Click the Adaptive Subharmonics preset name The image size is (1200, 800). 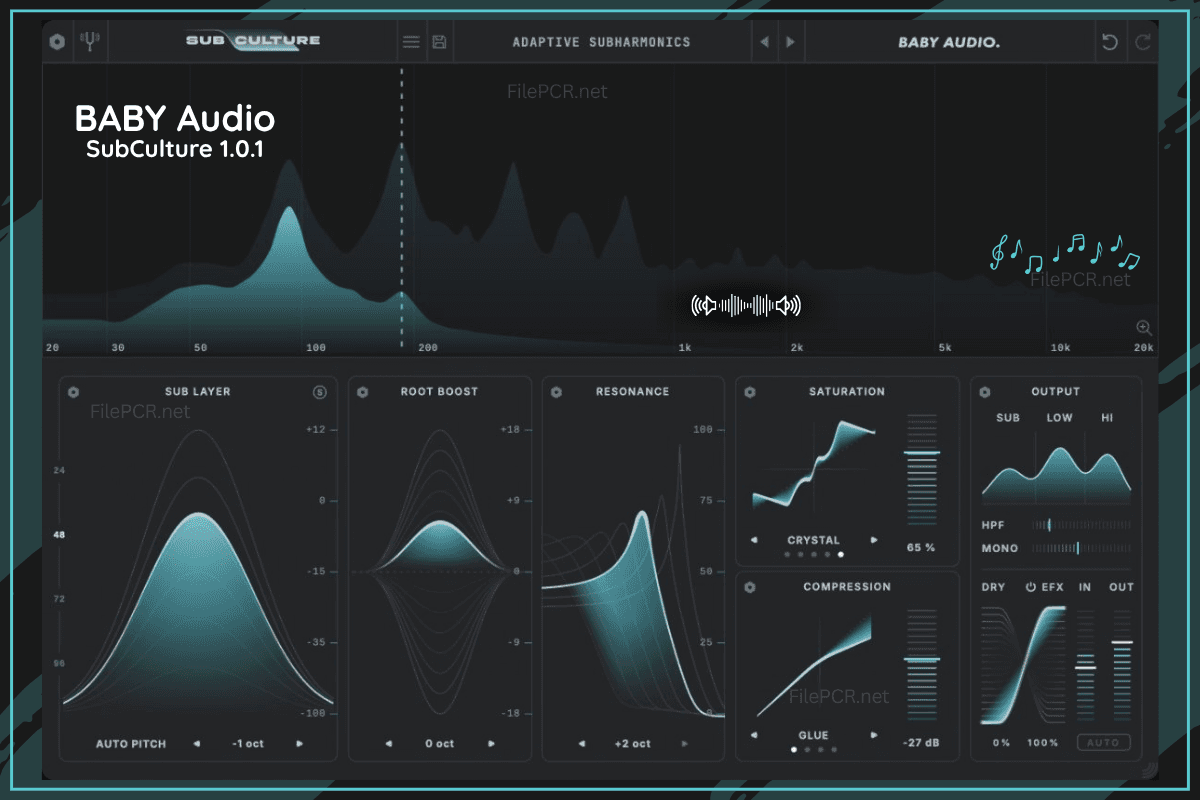(601, 42)
